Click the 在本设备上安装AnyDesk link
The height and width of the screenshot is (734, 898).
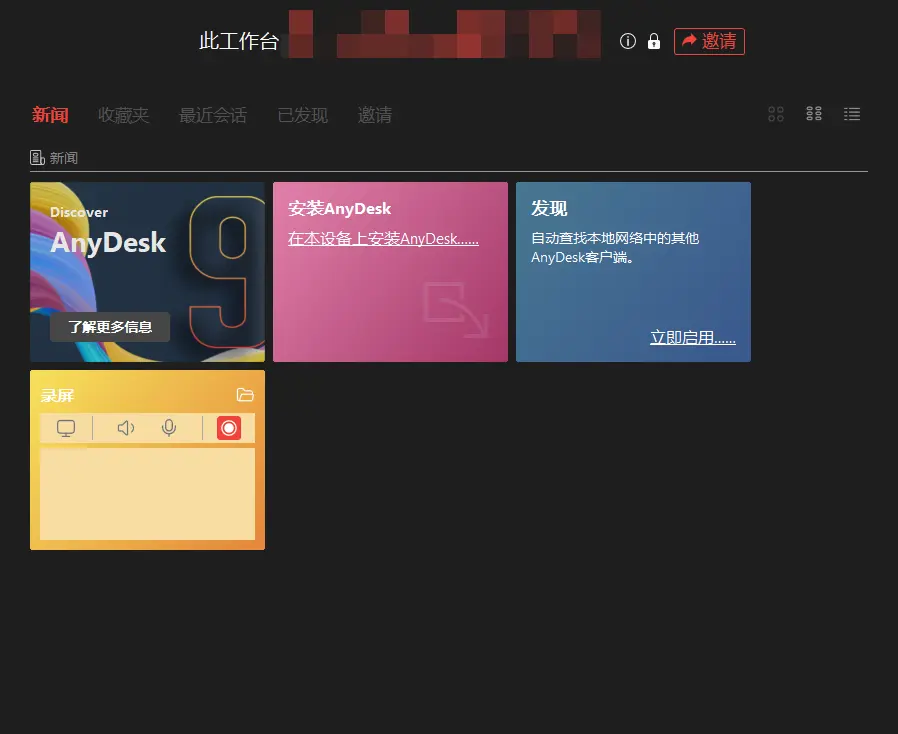pos(383,239)
